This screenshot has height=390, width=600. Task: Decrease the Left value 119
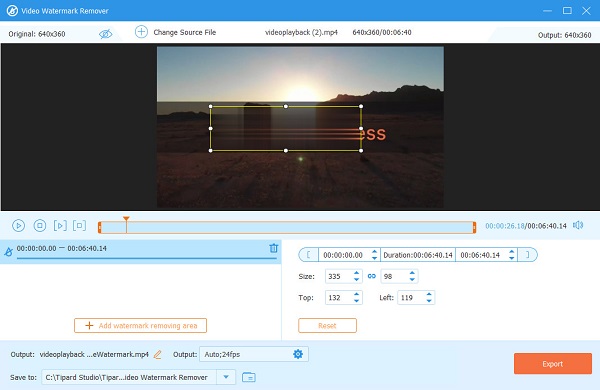pyautogui.click(x=429, y=301)
